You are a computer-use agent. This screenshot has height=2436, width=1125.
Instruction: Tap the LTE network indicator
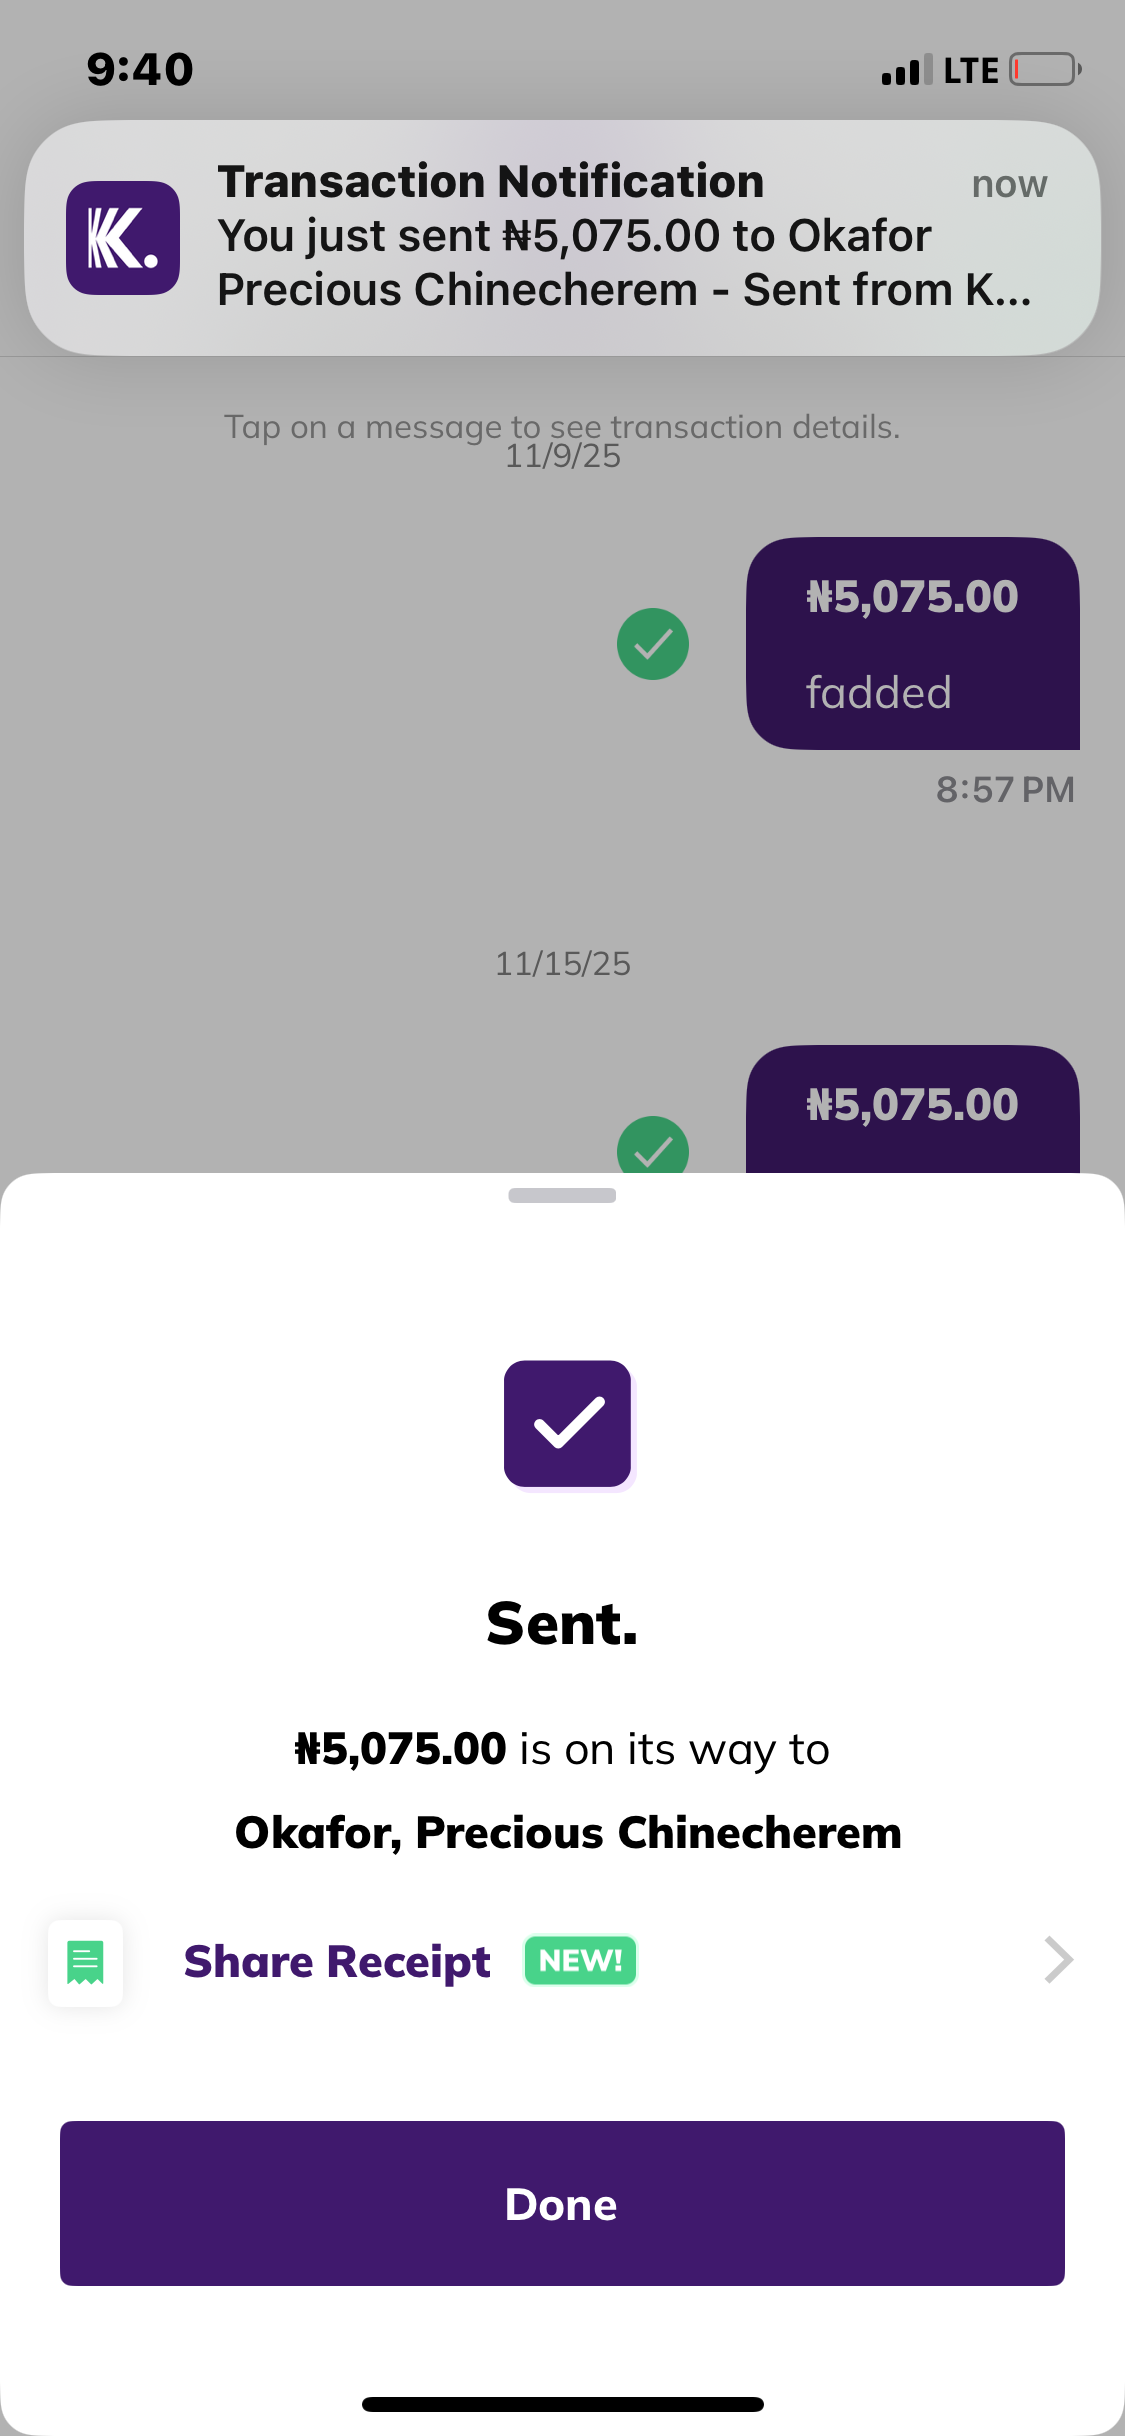[x=970, y=70]
